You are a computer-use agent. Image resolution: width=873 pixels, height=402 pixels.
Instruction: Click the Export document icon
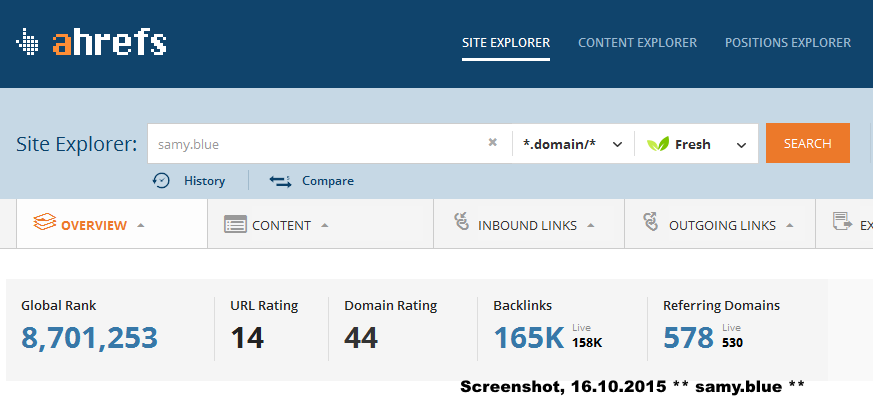point(842,221)
